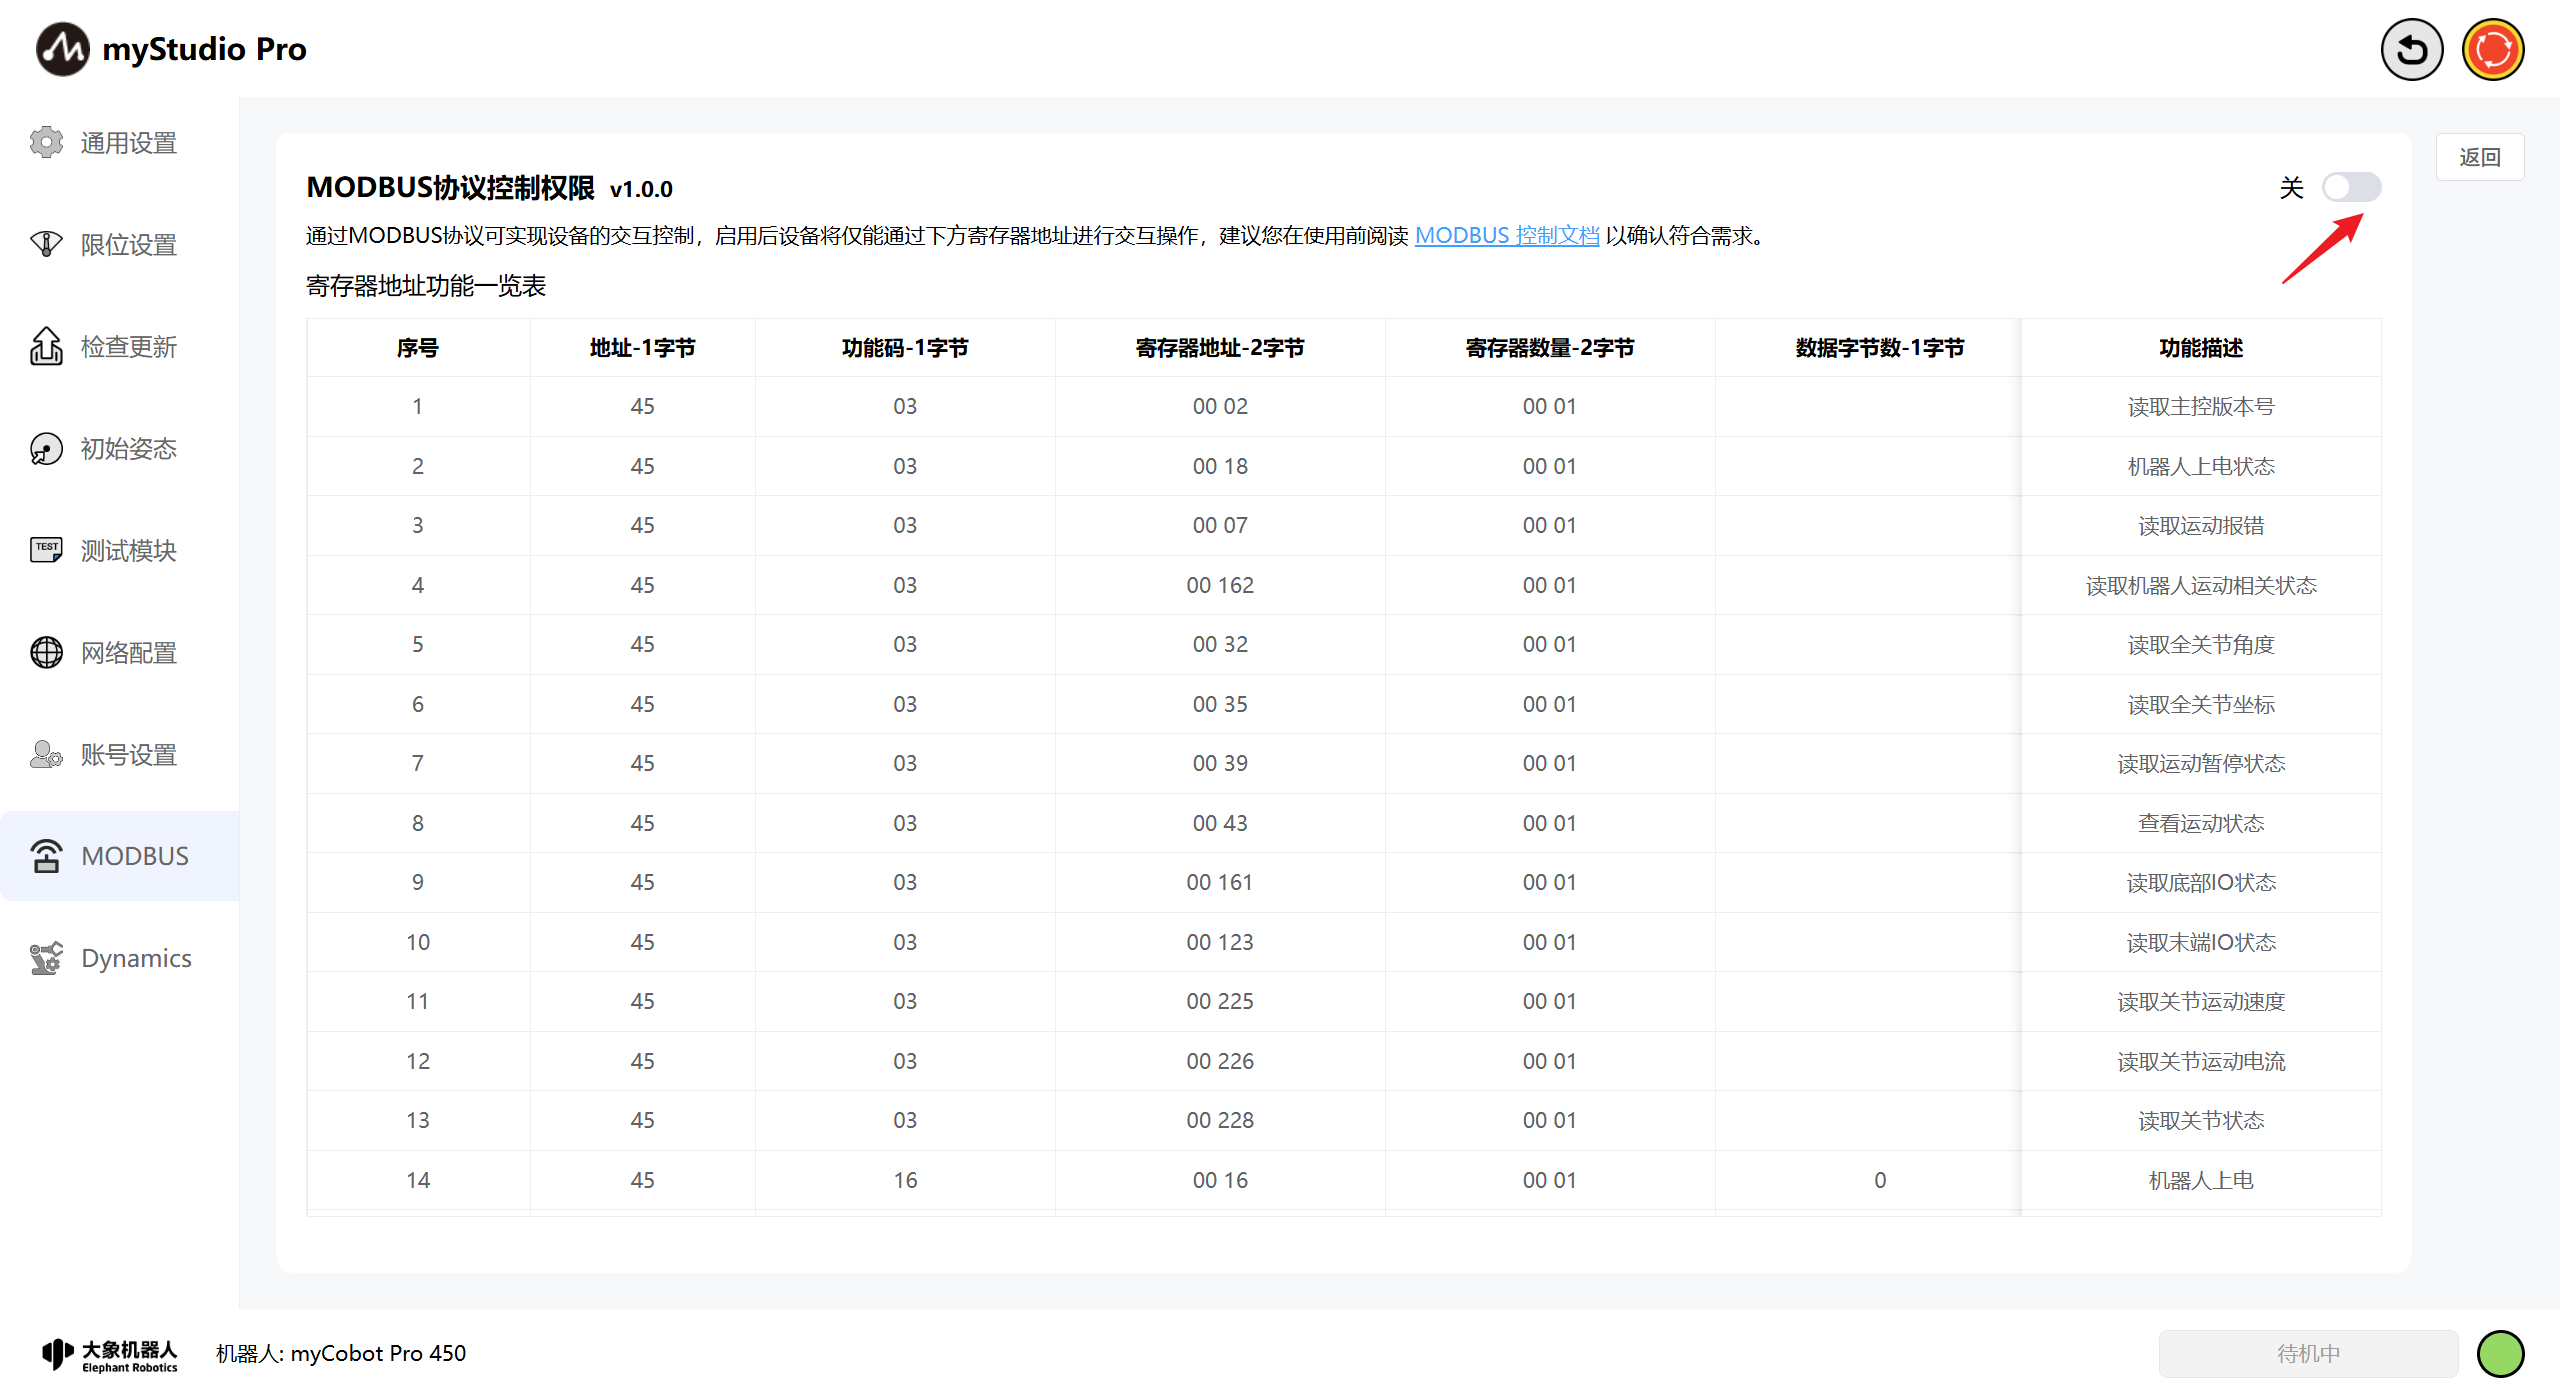
Task: Select row 14 机器人上电 entry
Action: 2200,1180
